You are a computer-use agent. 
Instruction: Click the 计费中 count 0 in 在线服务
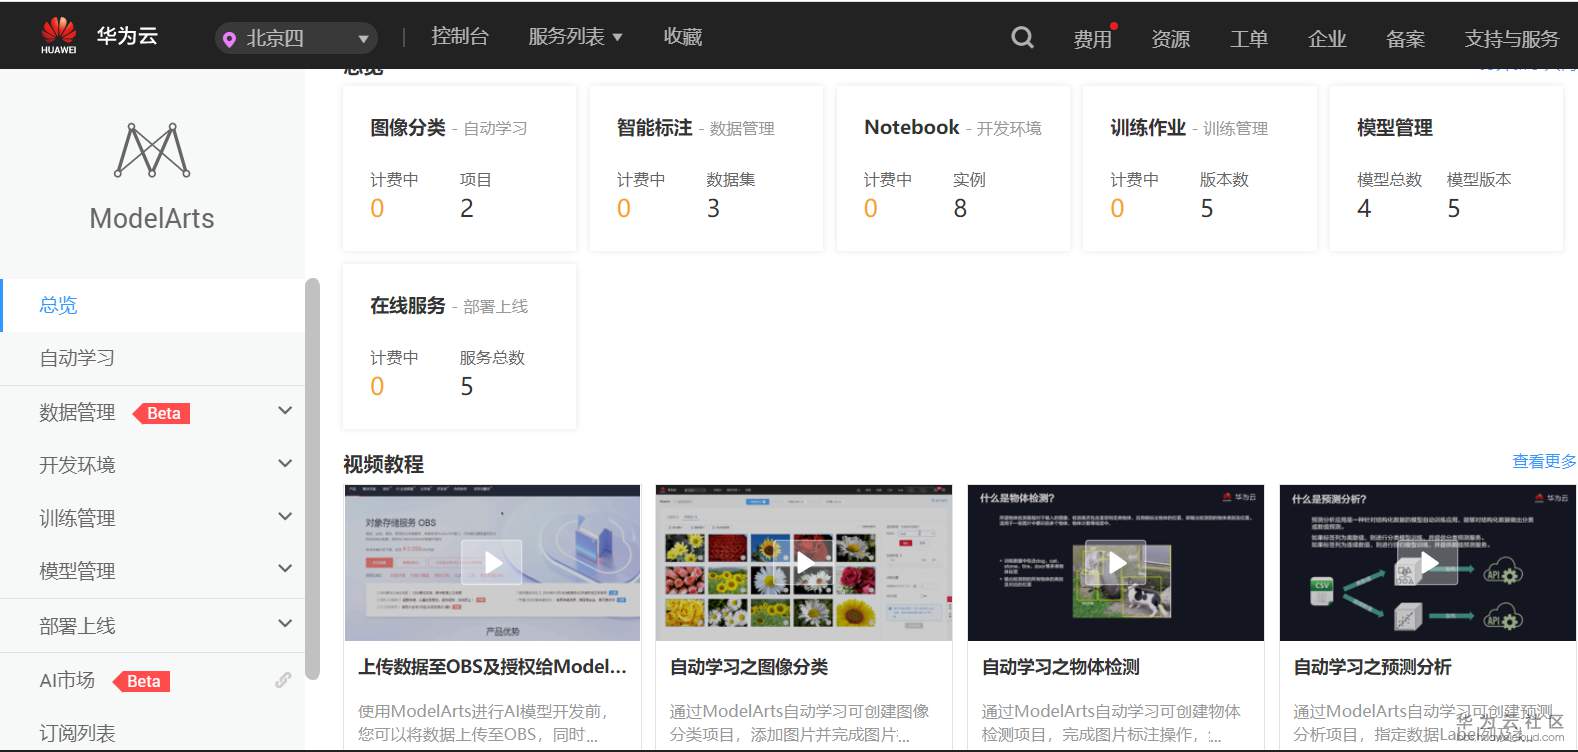coord(377,386)
